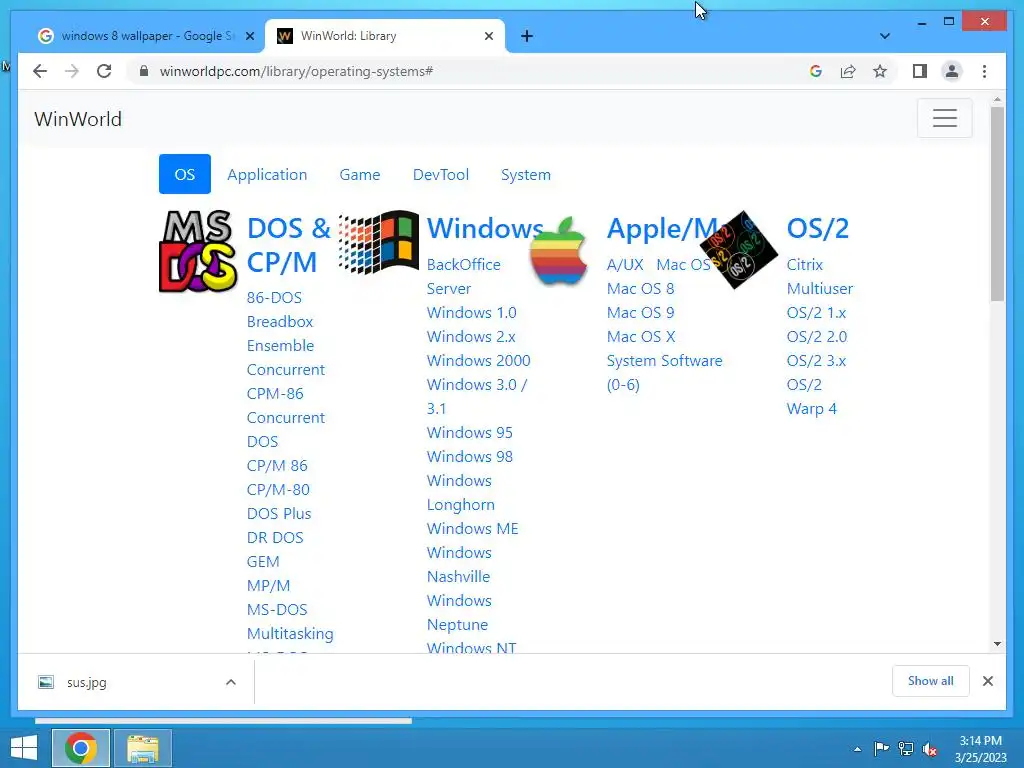Open the Mac OS X link
Screen dimensions: 1024x768
tap(641, 337)
